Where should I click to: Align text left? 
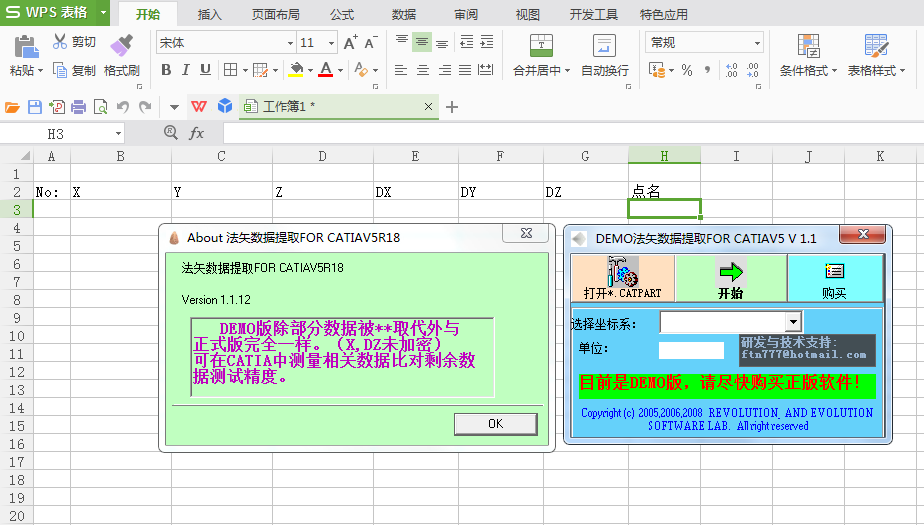[x=401, y=70]
